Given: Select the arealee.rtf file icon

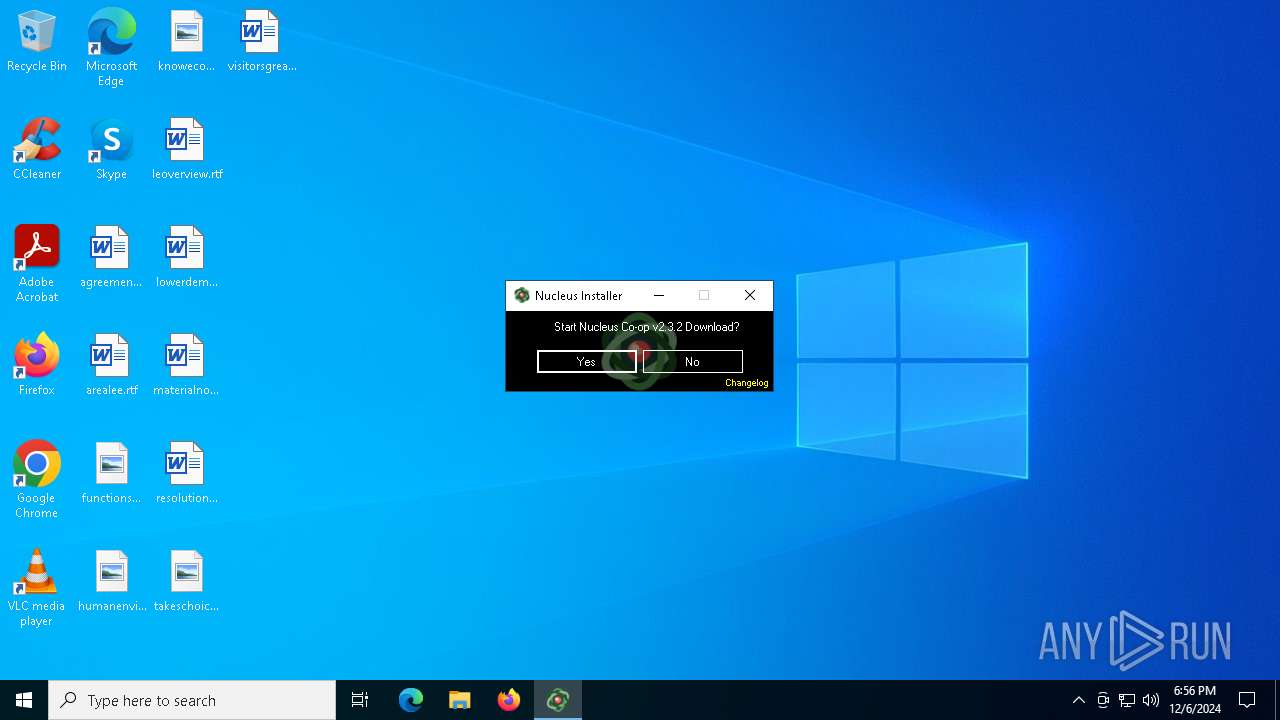Looking at the screenshot, I should point(111,366).
